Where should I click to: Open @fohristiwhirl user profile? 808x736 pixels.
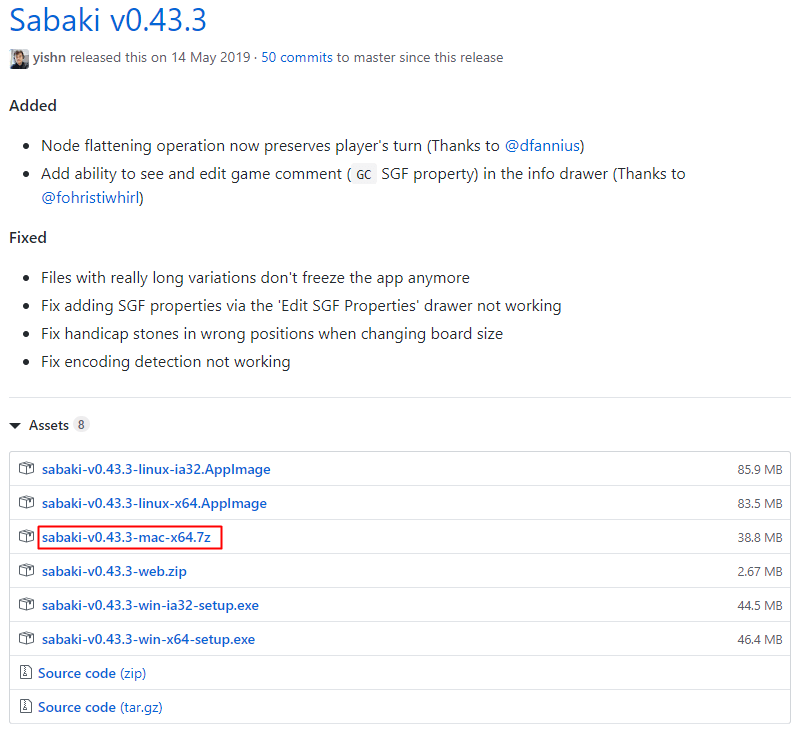tap(91, 197)
